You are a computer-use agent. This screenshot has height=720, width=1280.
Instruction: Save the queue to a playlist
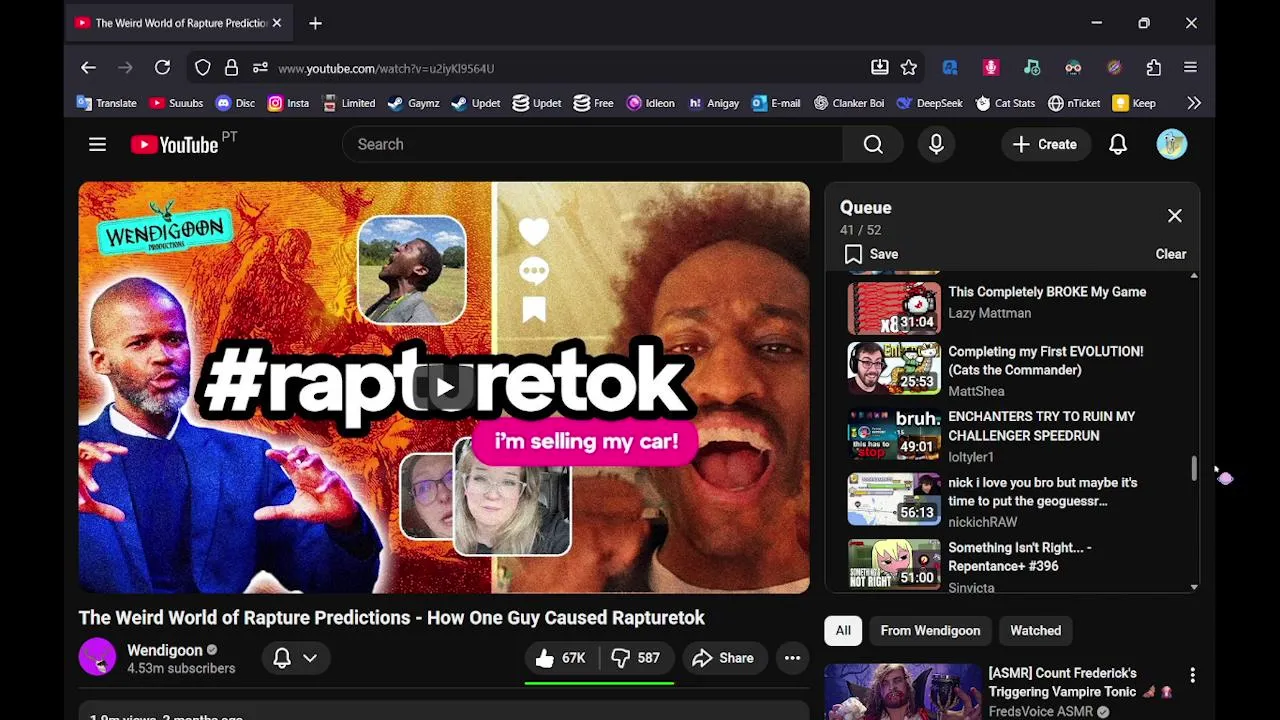871,254
